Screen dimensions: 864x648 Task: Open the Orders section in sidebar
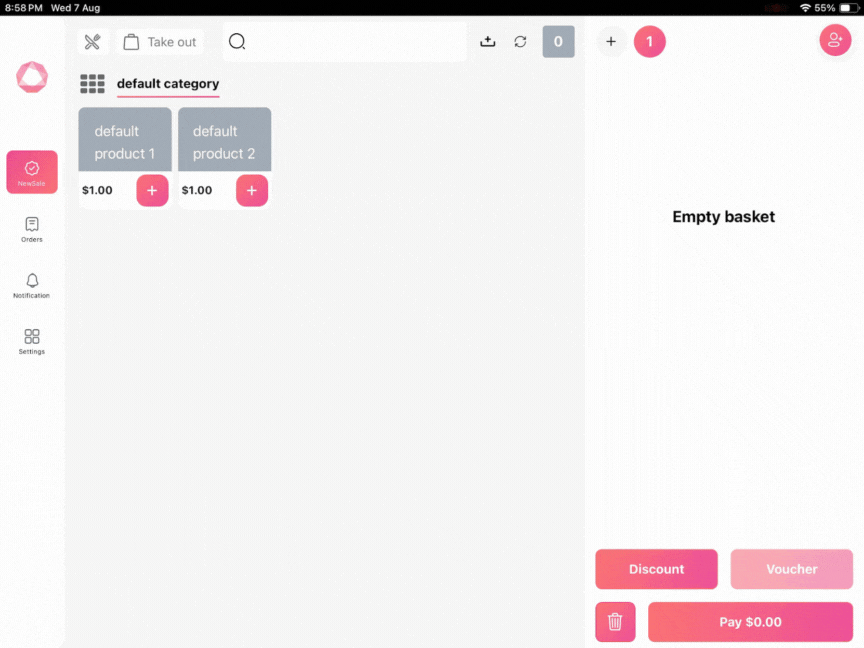[x=32, y=229]
